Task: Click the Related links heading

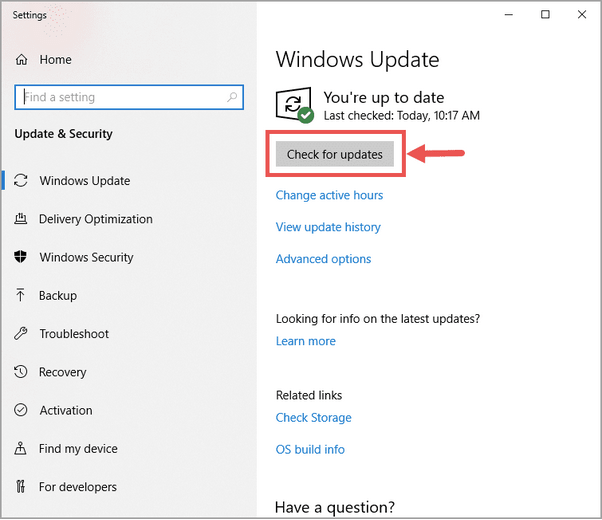Action: coord(309,395)
